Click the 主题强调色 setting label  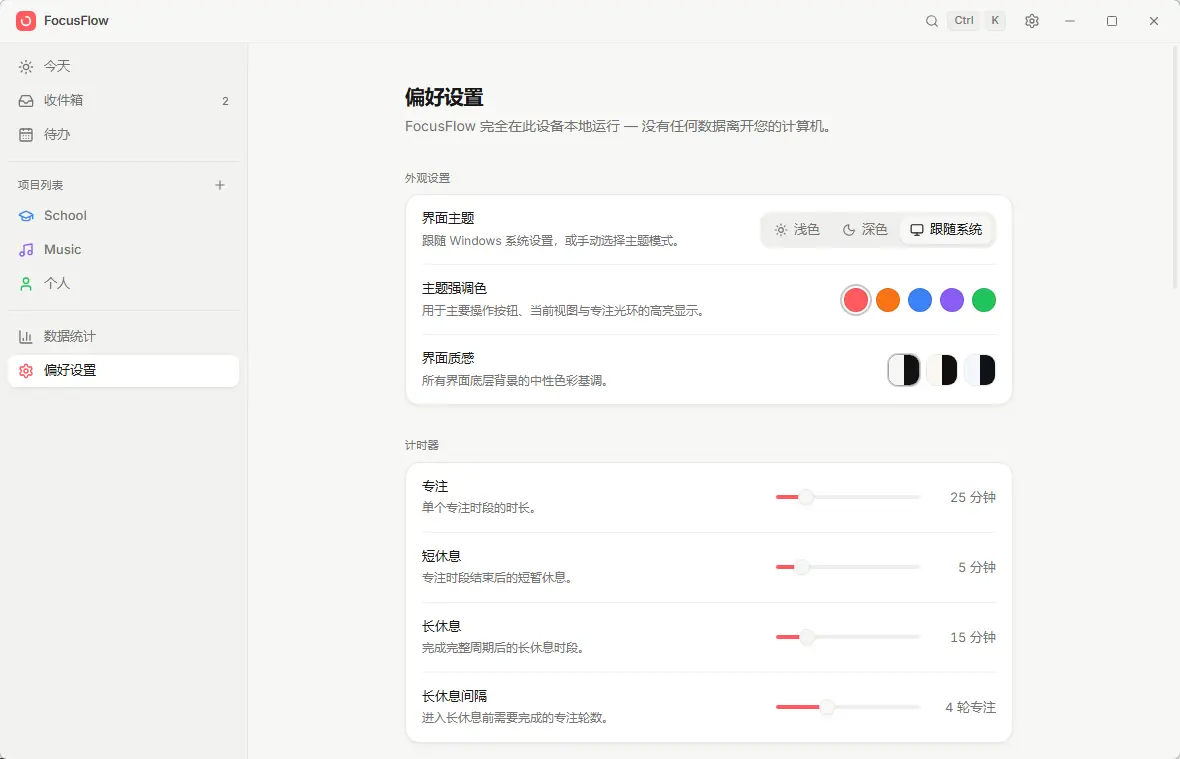(x=454, y=288)
